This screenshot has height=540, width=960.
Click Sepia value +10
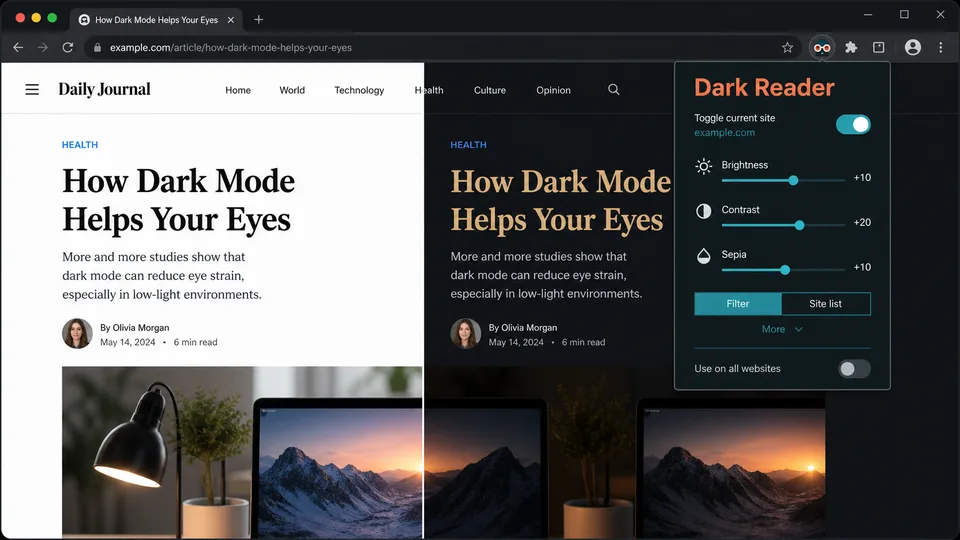click(x=862, y=267)
